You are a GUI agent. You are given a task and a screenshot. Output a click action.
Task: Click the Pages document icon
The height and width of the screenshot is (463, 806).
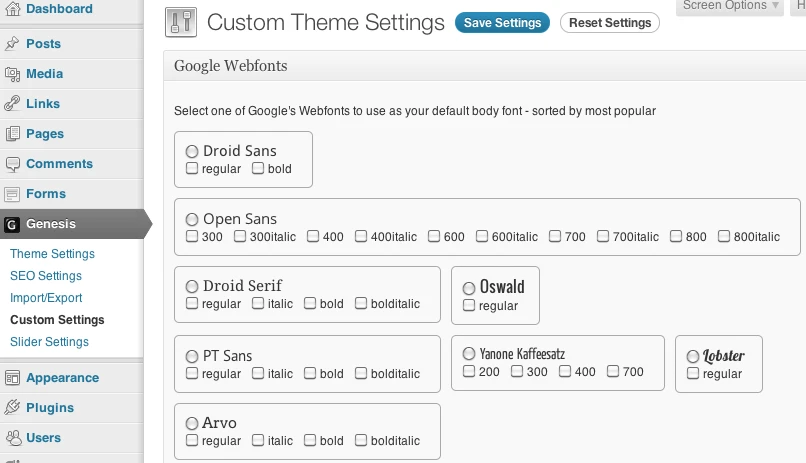click(x=12, y=134)
